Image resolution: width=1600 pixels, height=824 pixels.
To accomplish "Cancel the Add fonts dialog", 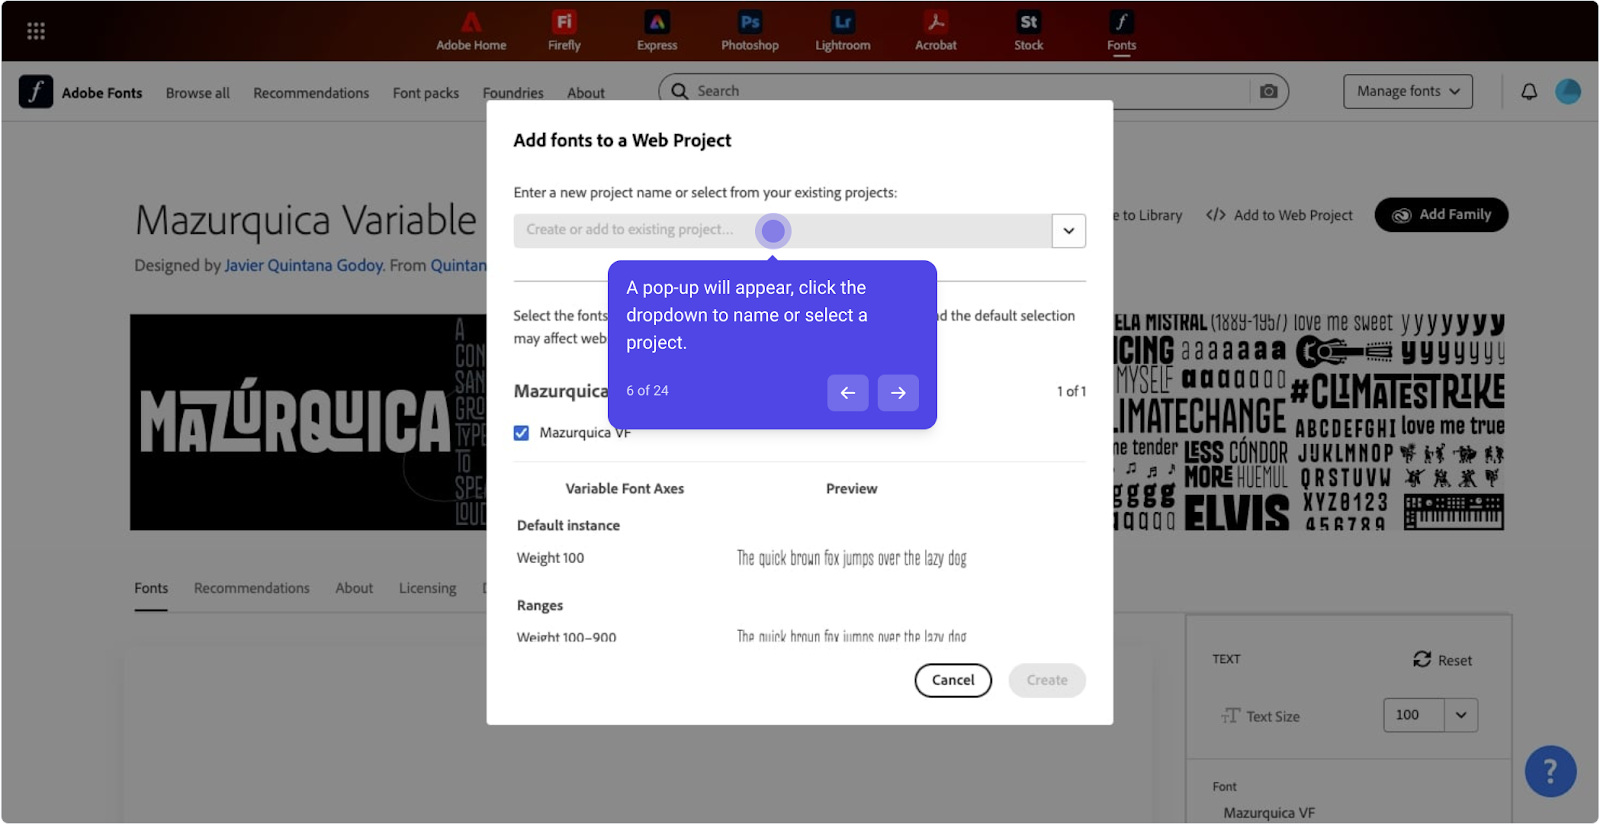I will [952, 680].
